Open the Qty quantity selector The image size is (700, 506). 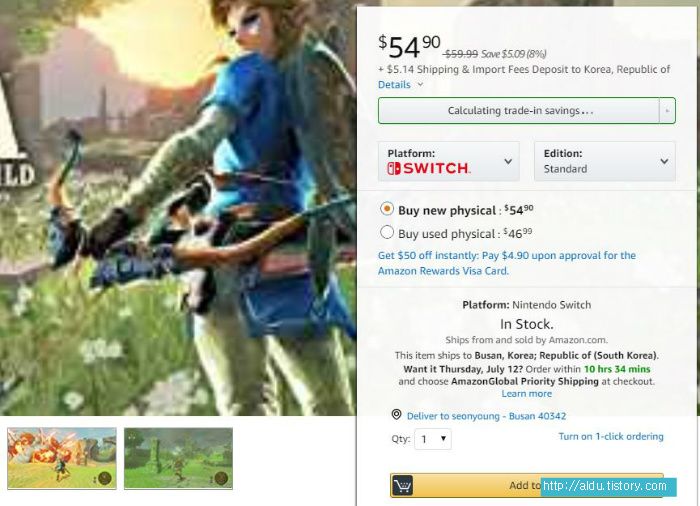[x=433, y=439]
